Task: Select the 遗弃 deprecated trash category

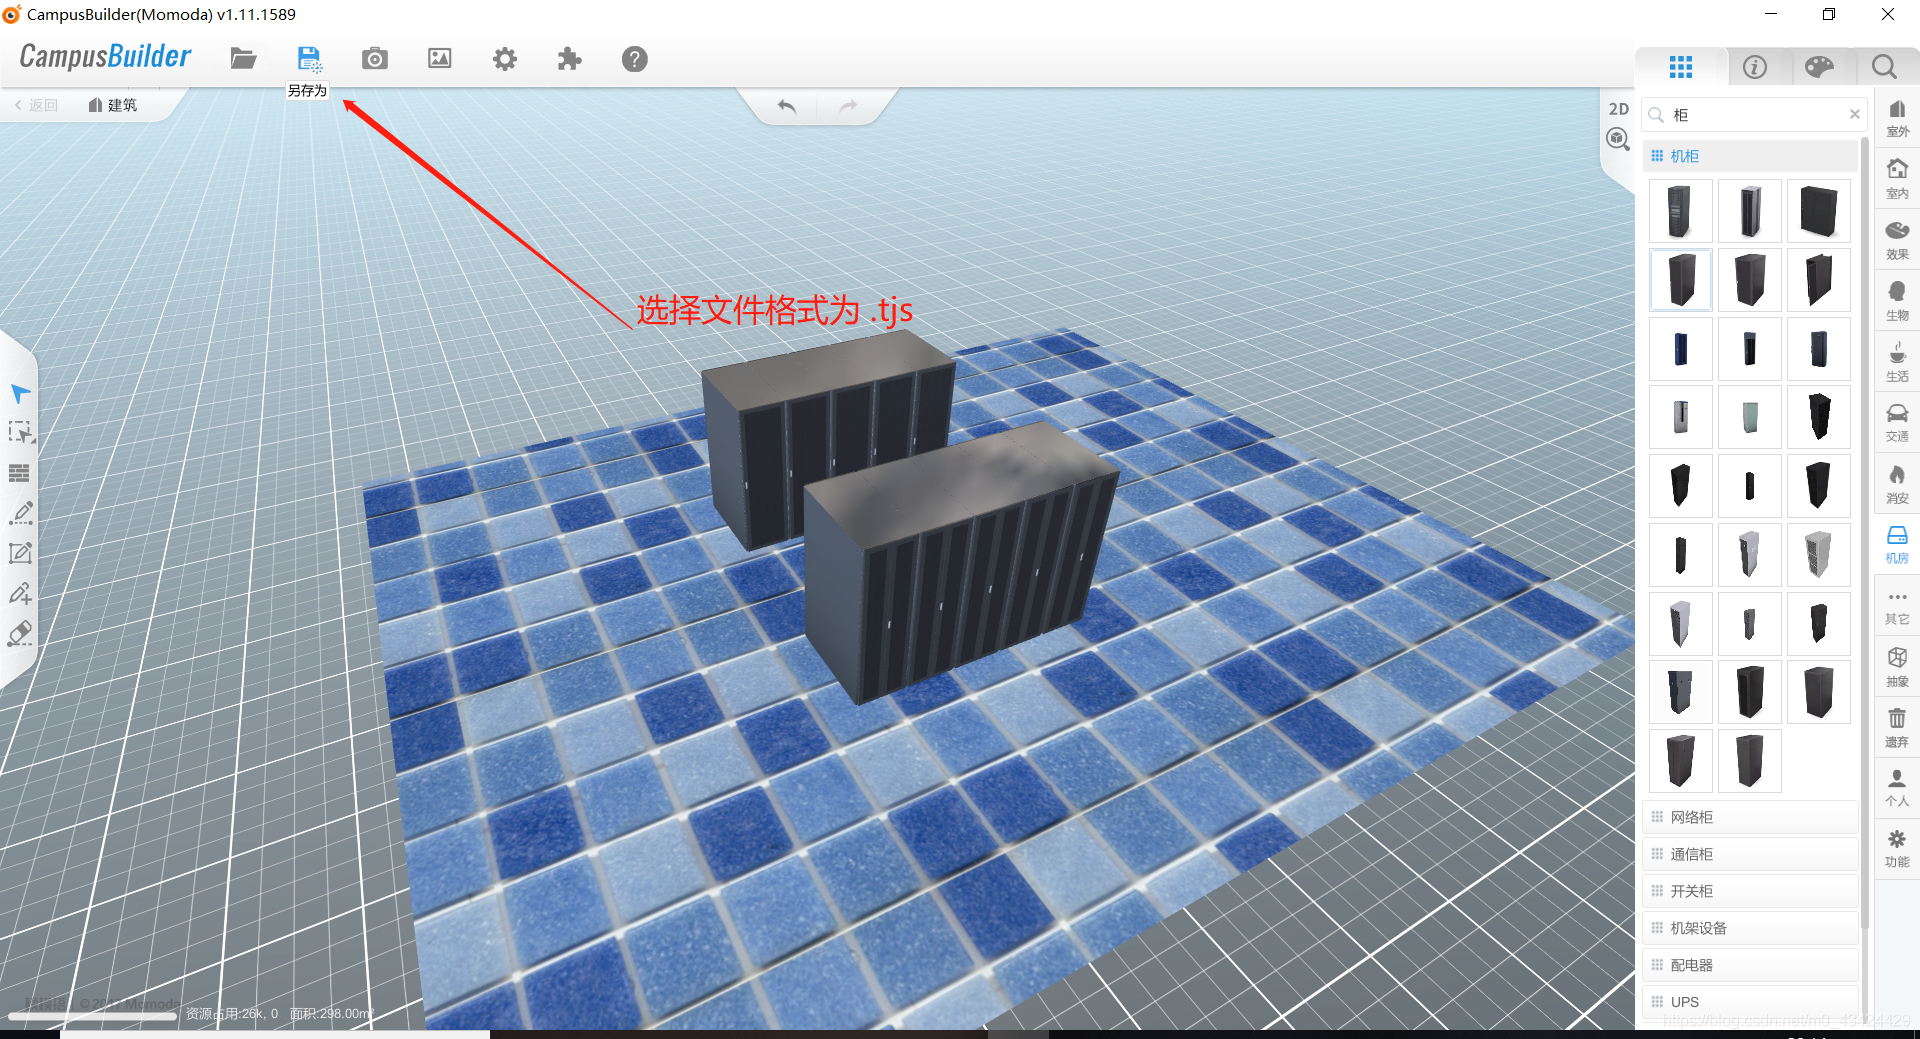Action: coord(1897,729)
